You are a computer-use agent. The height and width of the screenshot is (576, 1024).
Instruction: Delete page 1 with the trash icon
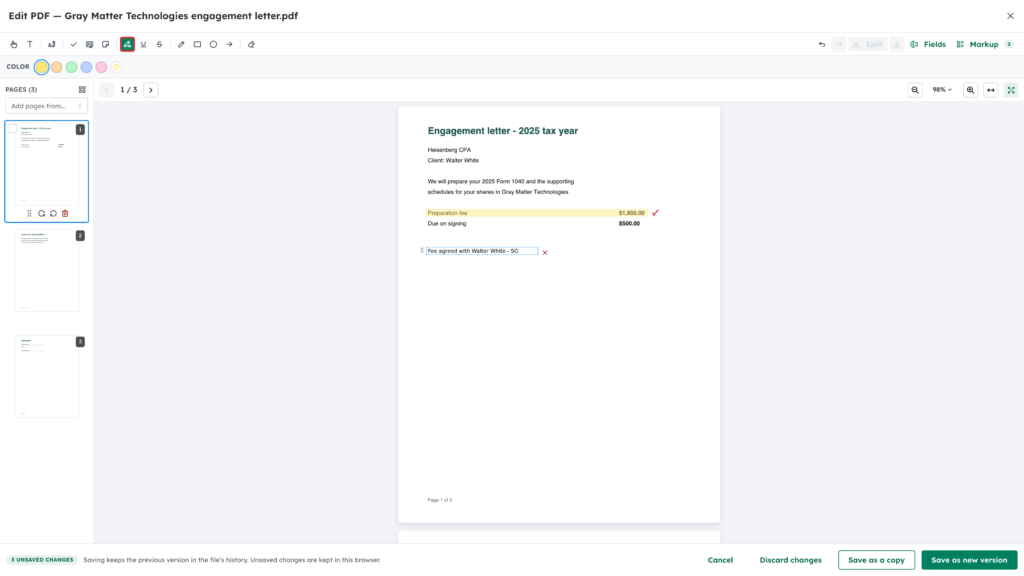pos(65,214)
